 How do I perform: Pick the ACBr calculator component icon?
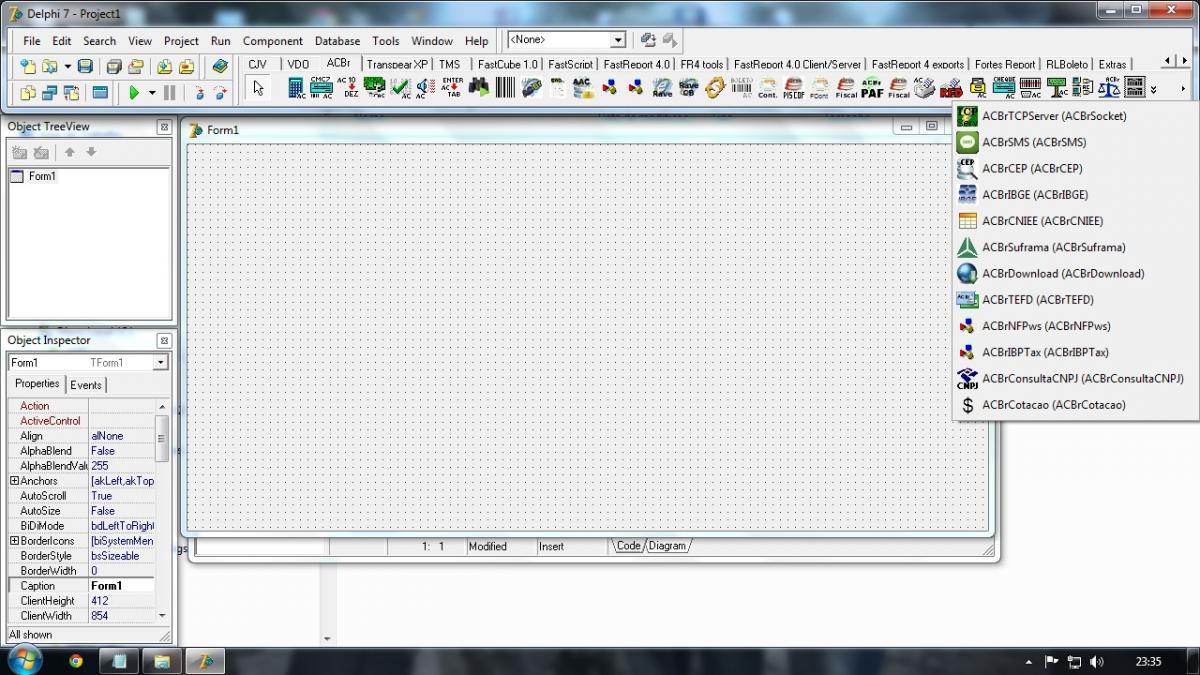(x=297, y=88)
